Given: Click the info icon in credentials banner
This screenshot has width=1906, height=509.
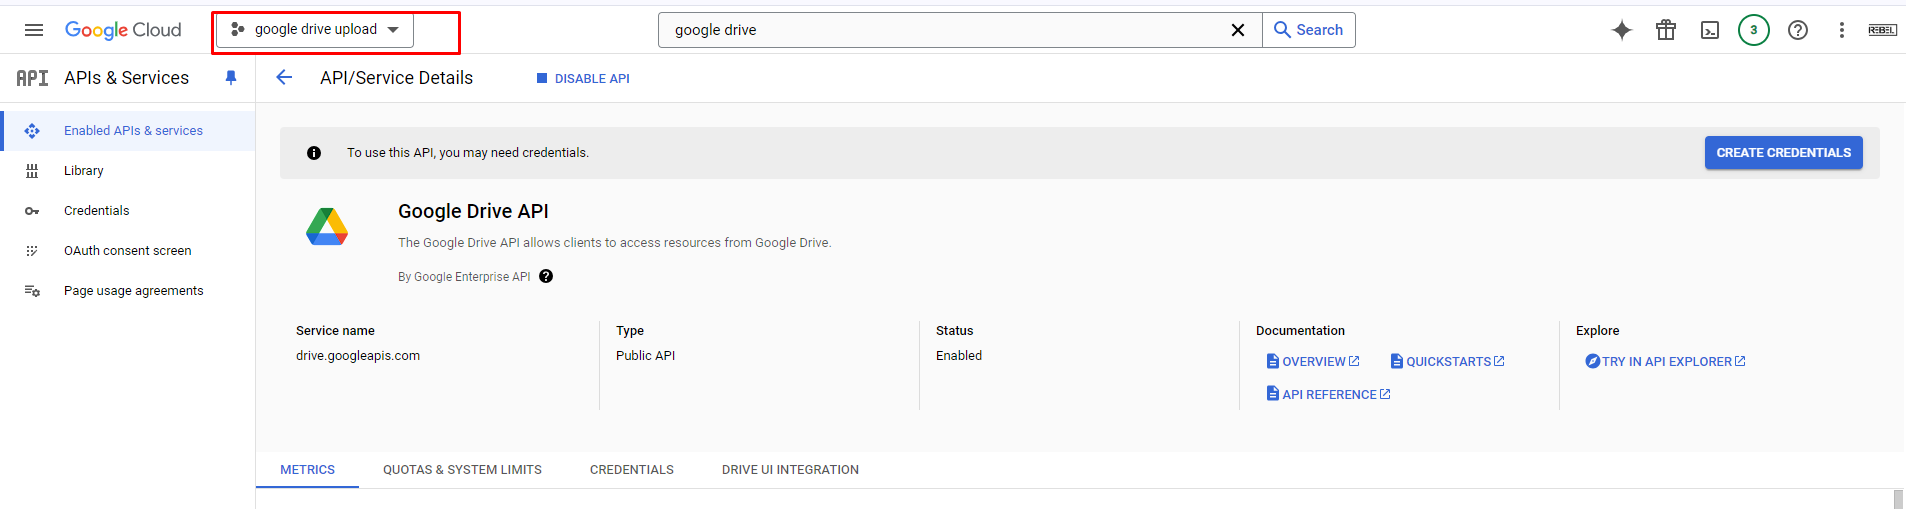Looking at the screenshot, I should click(x=314, y=153).
